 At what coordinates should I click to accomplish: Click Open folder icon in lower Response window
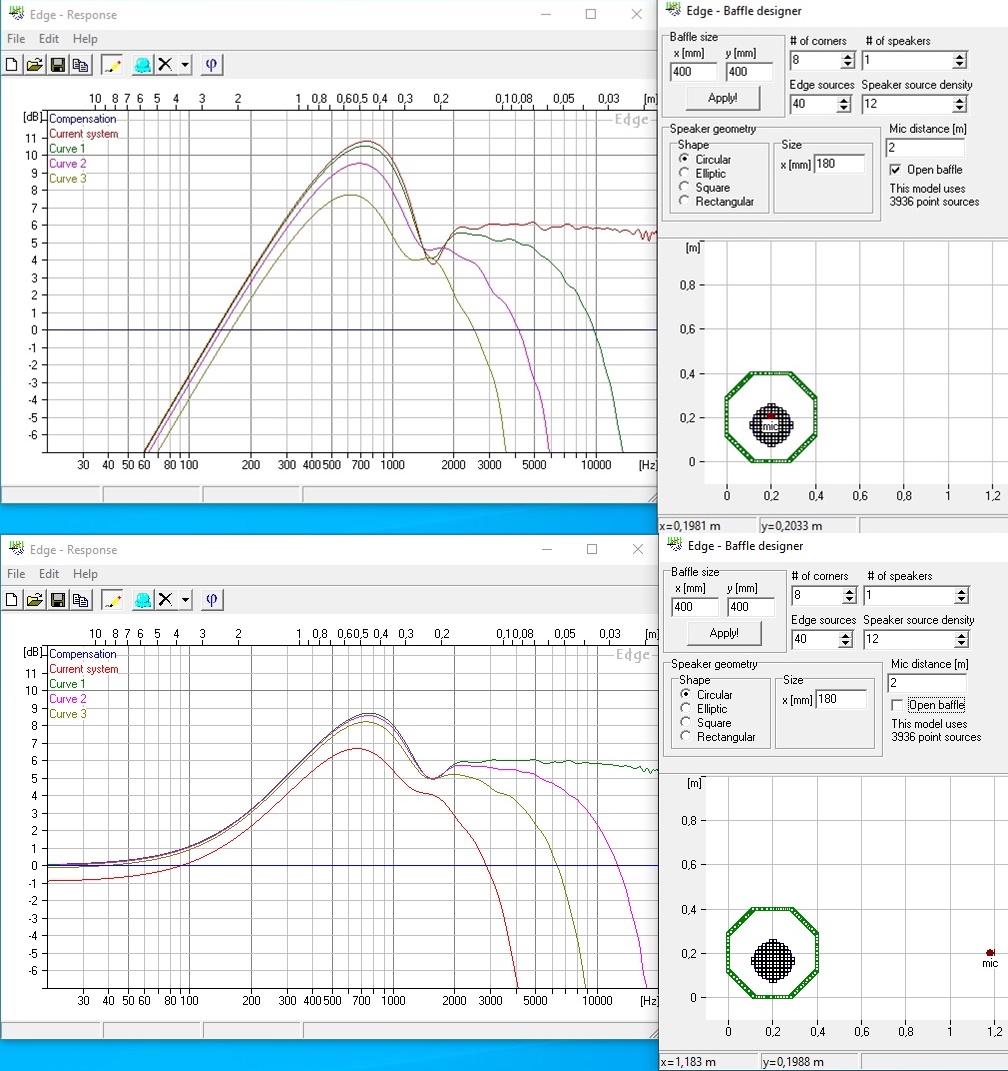(34, 600)
